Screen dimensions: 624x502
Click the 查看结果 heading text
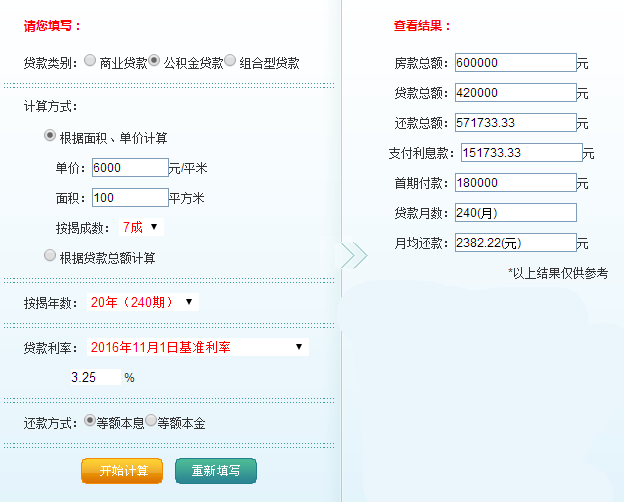pyautogui.click(x=422, y=26)
